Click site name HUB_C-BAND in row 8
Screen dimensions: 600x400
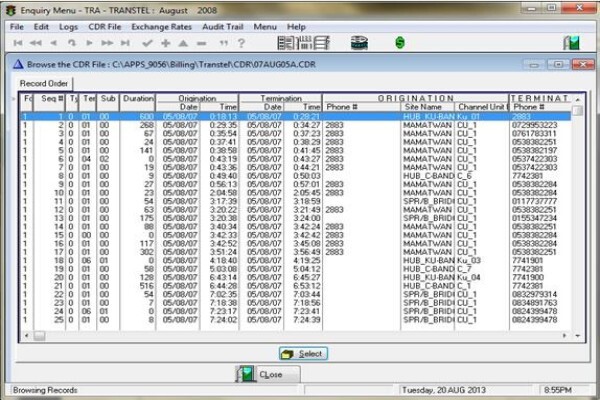coord(428,176)
